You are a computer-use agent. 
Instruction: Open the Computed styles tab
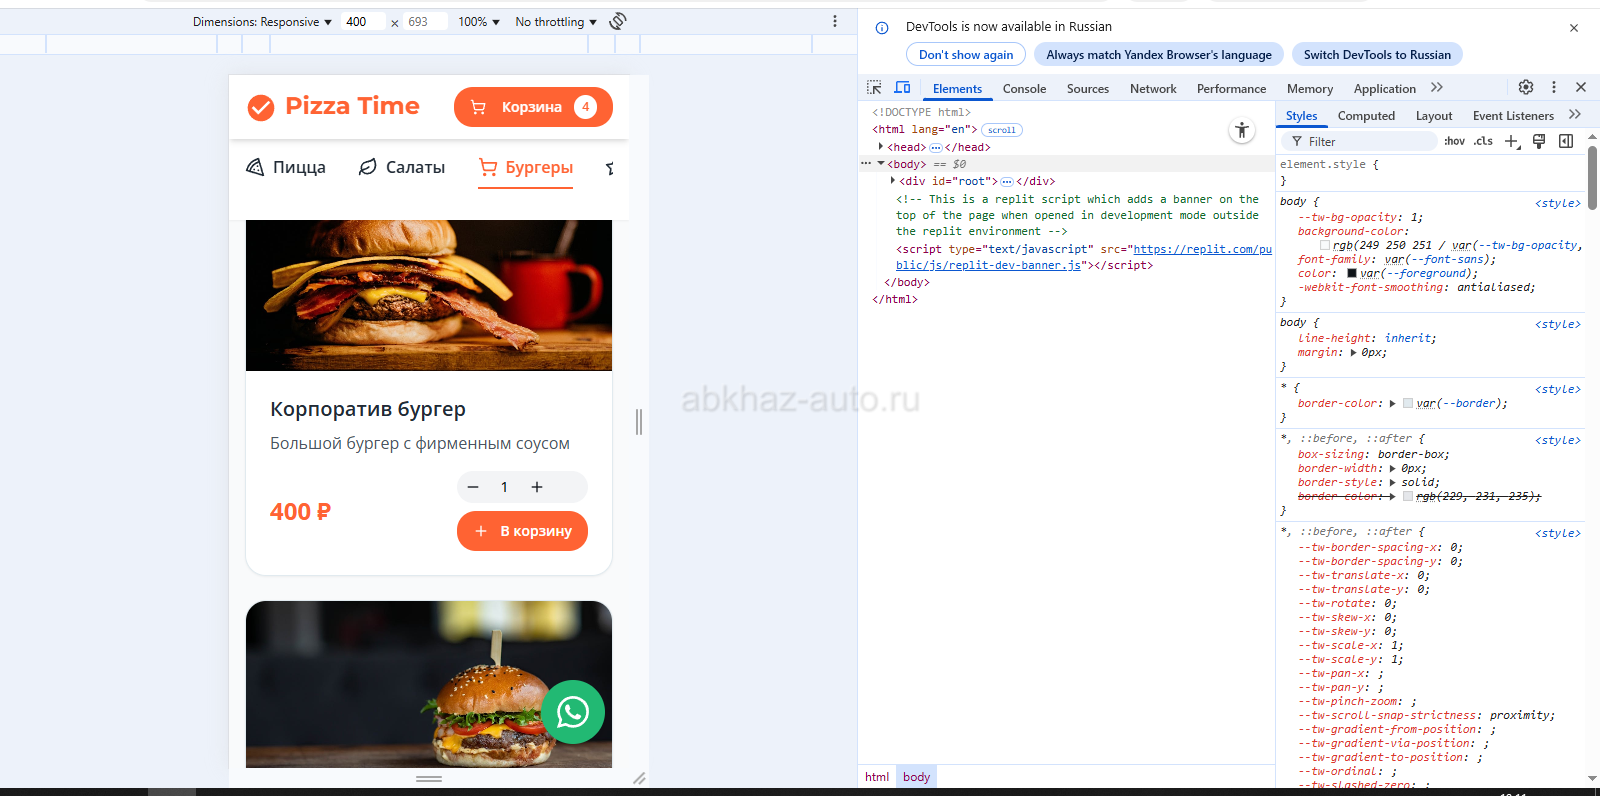click(1365, 116)
